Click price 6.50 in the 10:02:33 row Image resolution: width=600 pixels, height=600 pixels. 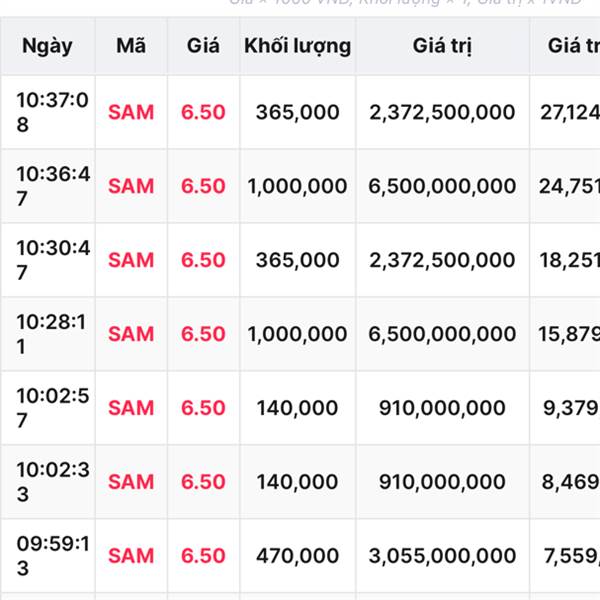pyautogui.click(x=203, y=482)
